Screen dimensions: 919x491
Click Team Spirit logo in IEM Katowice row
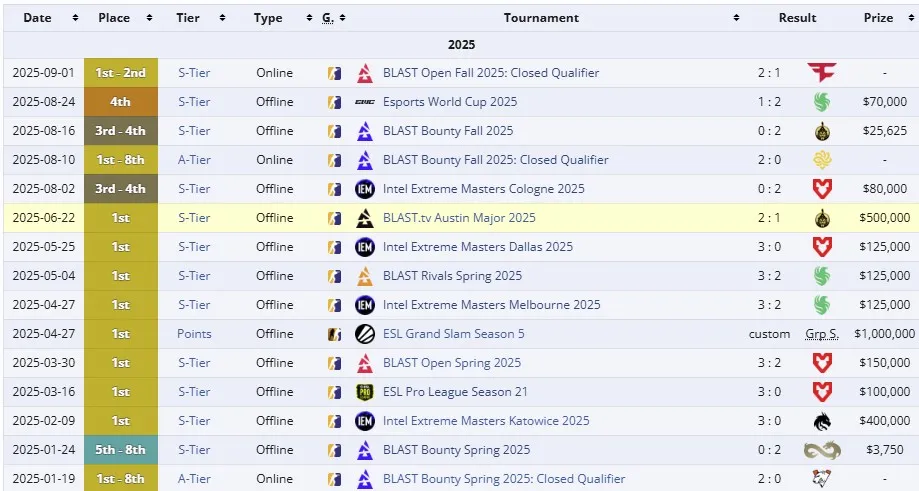coord(822,421)
